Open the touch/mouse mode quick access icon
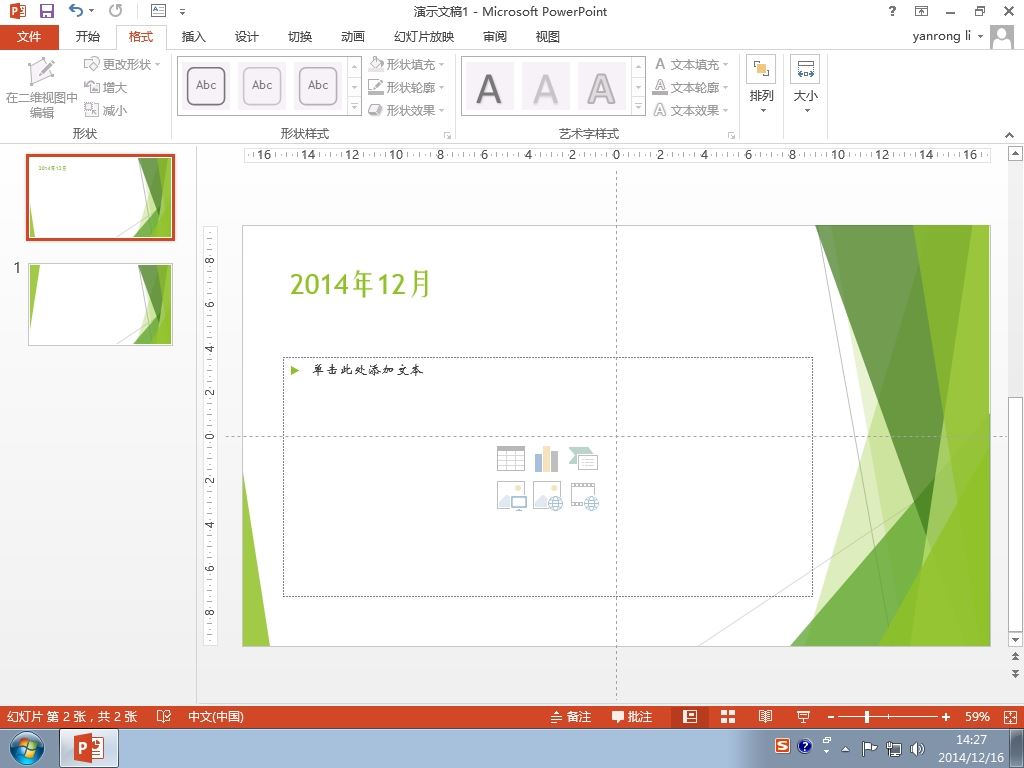Image resolution: width=1024 pixels, height=768 pixels. (x=158, y=10)
